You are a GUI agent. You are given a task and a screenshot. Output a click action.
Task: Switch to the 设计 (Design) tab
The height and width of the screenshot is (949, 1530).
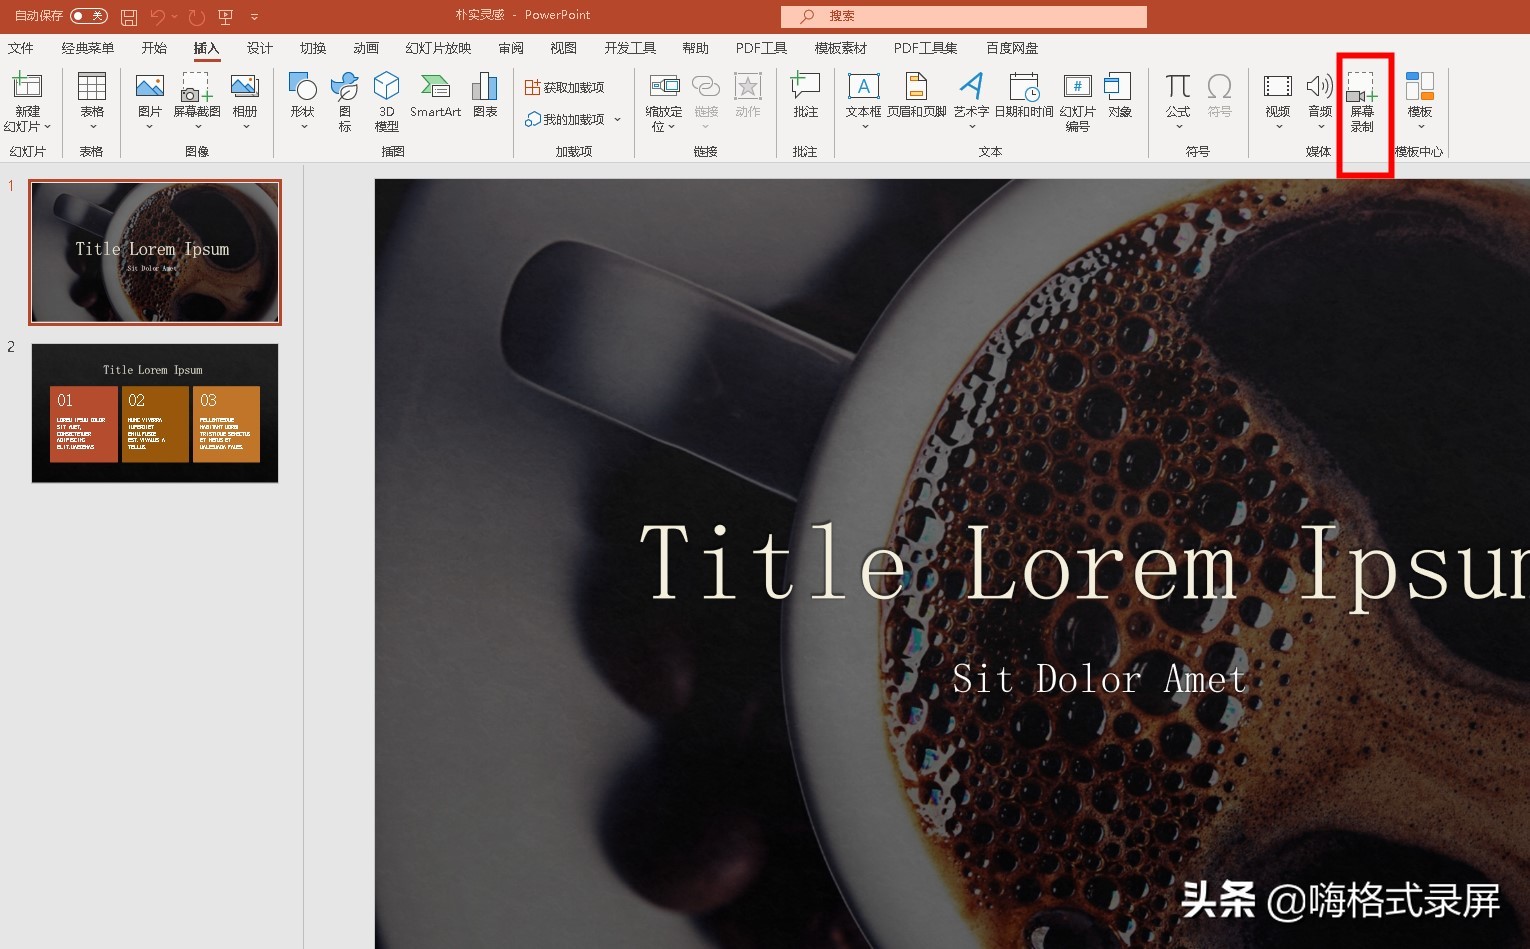coord(259,48)
